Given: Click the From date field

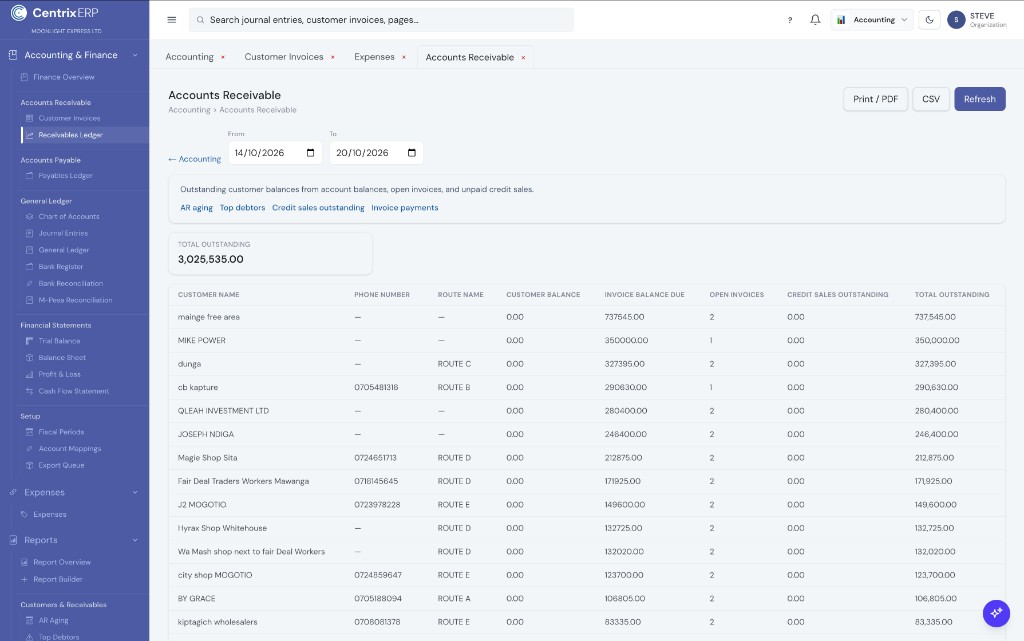Looking at the screenshot, I should 275,153.
